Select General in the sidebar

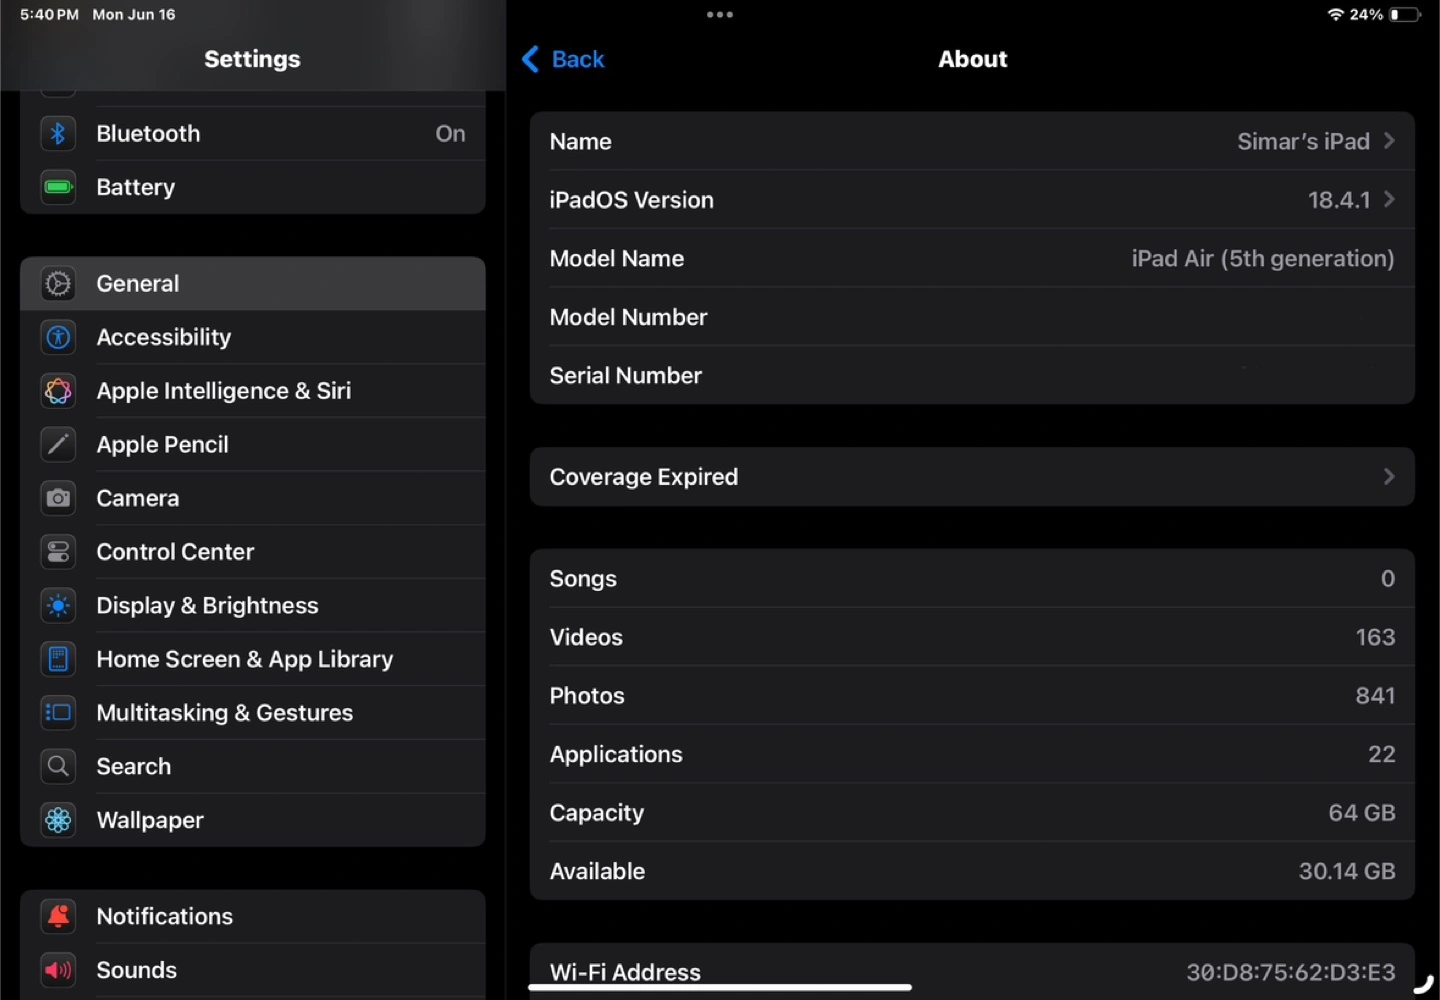point(252,284)
